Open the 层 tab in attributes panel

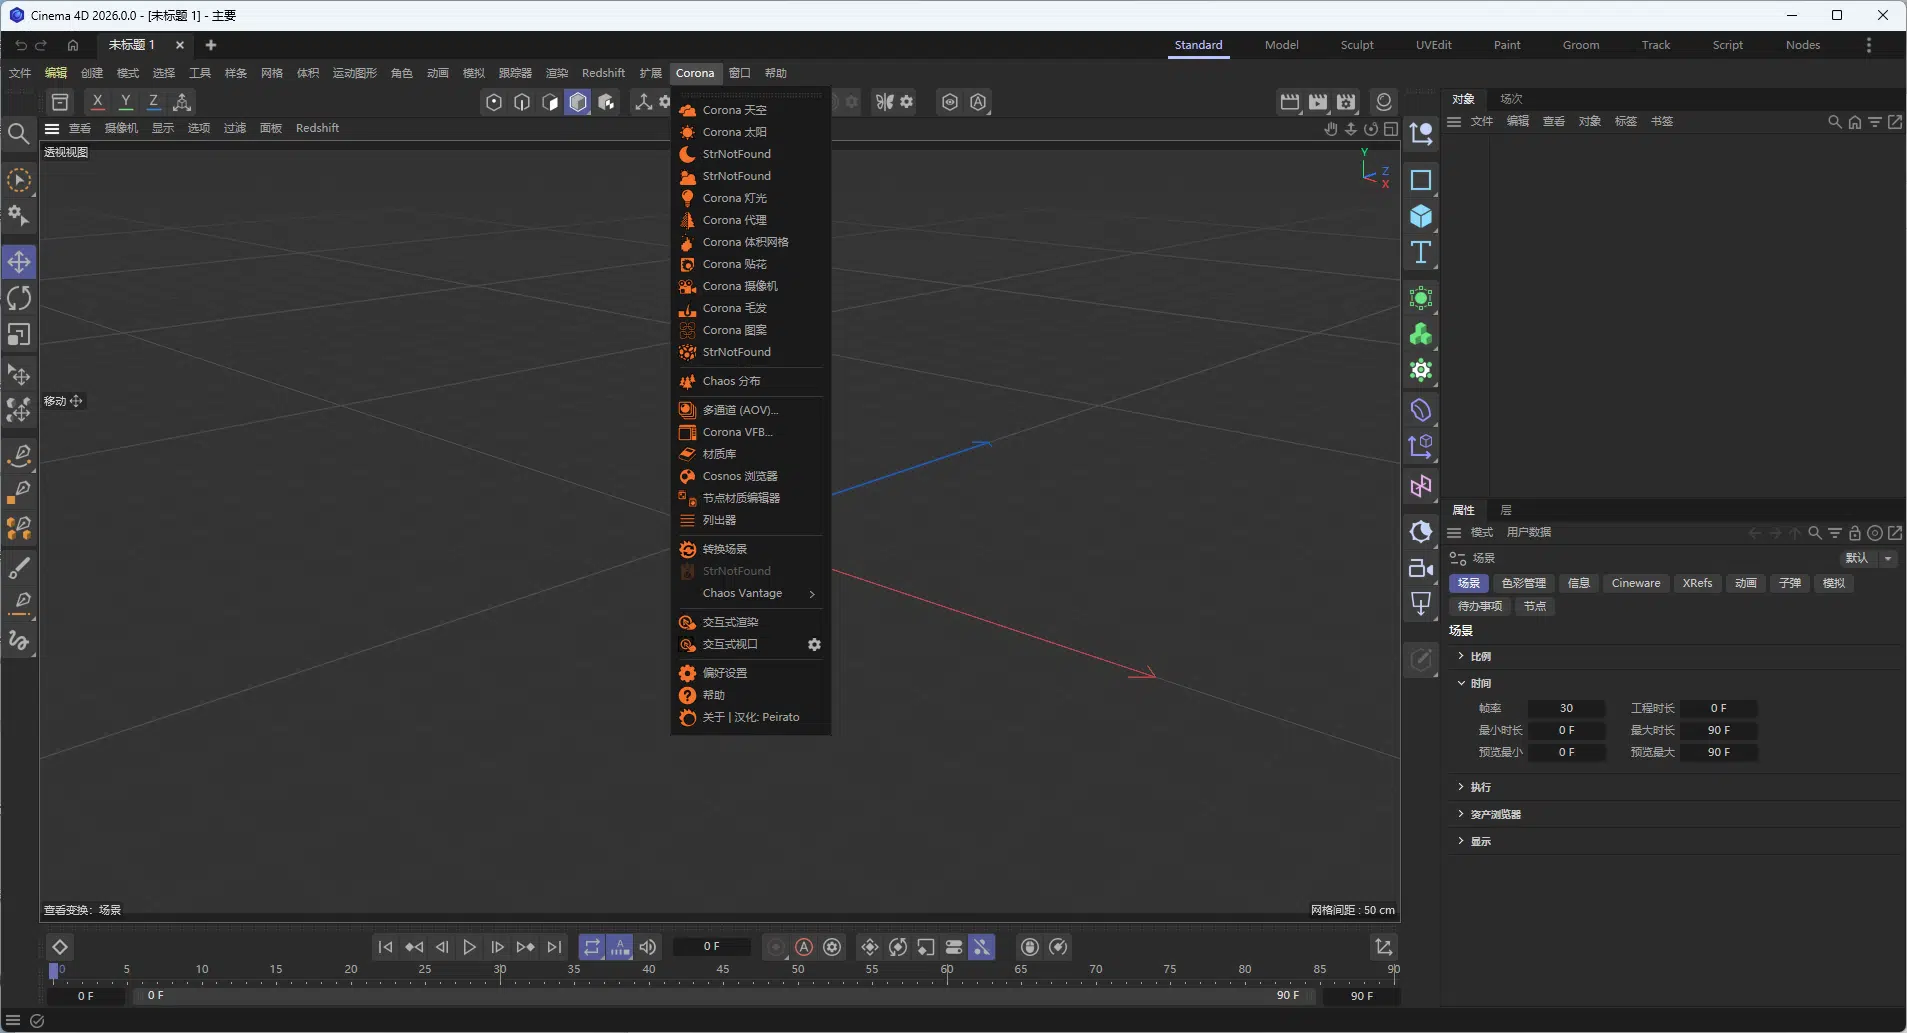click(1506, 510)
